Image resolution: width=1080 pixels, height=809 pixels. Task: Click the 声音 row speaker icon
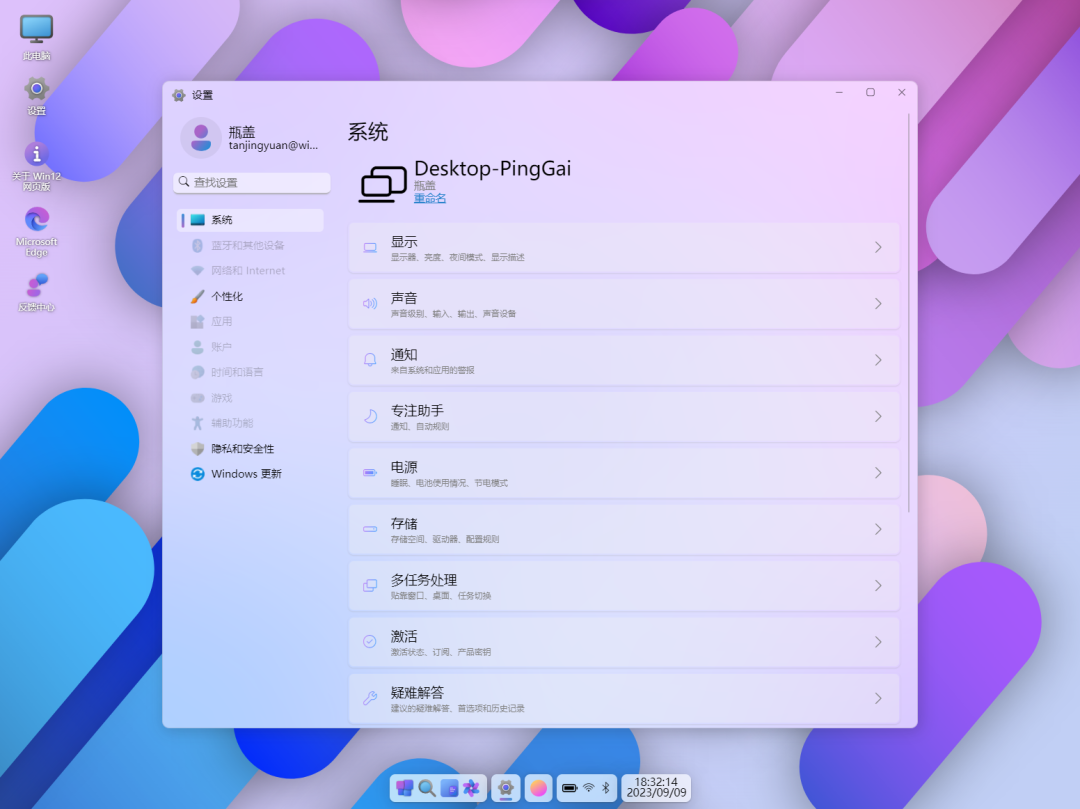coord(370,304)
